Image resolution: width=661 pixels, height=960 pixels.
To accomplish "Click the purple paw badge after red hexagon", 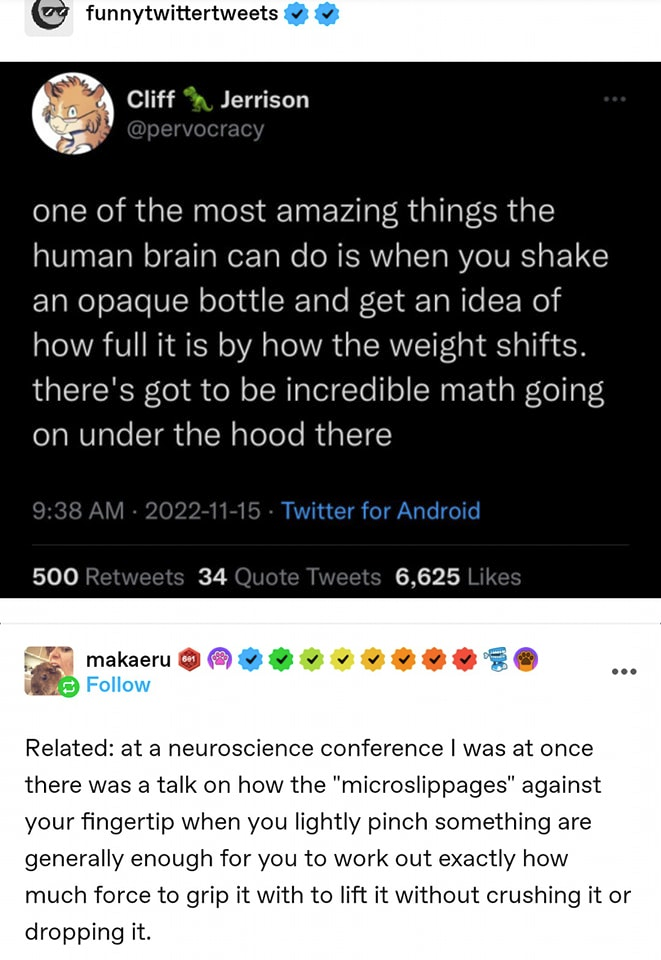I will pos(220,659).
